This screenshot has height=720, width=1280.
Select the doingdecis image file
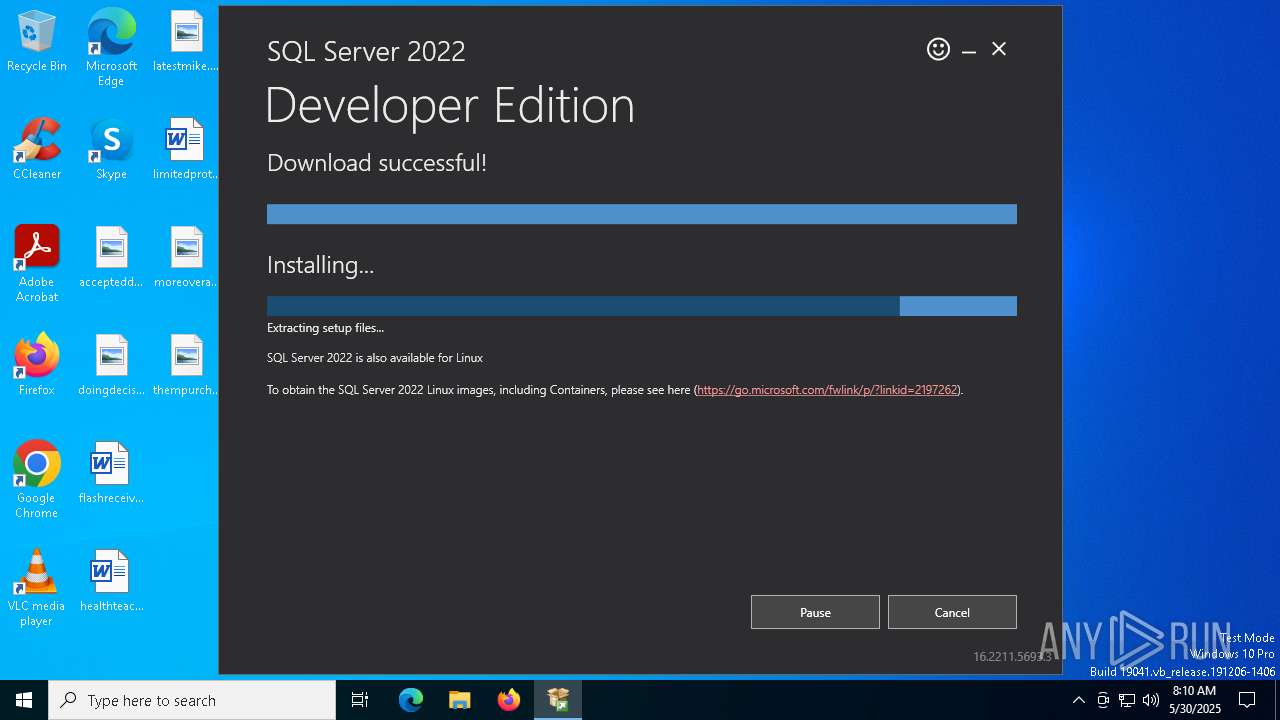(111, 366)
